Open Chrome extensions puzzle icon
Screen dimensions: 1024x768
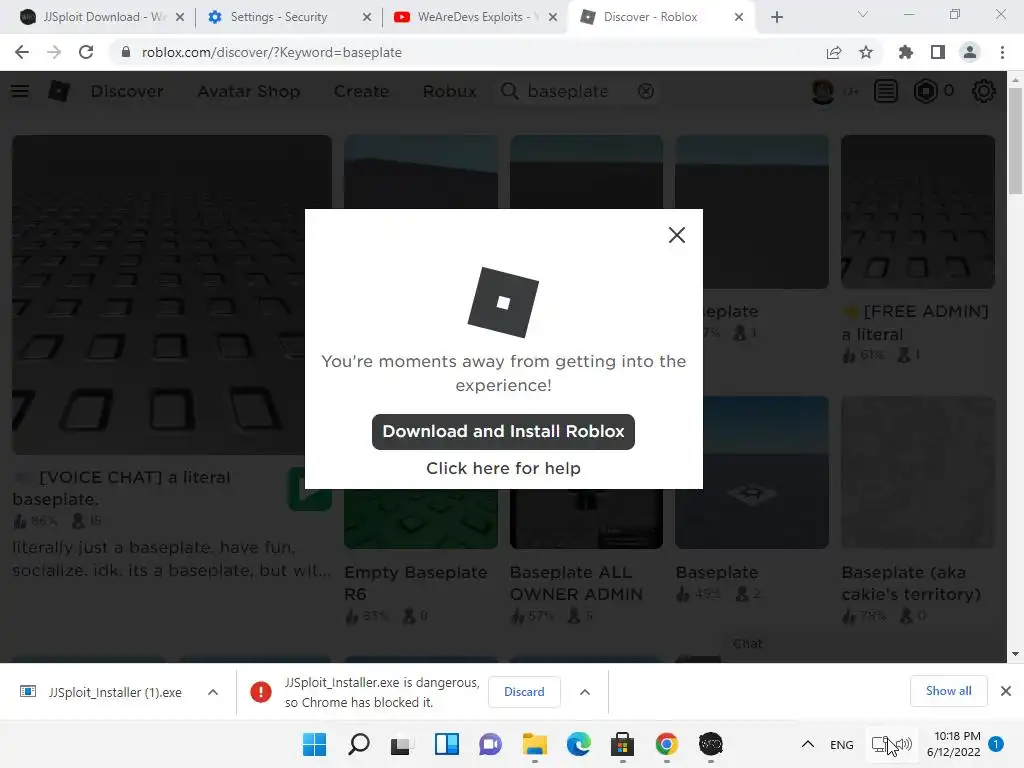(906, 52)
